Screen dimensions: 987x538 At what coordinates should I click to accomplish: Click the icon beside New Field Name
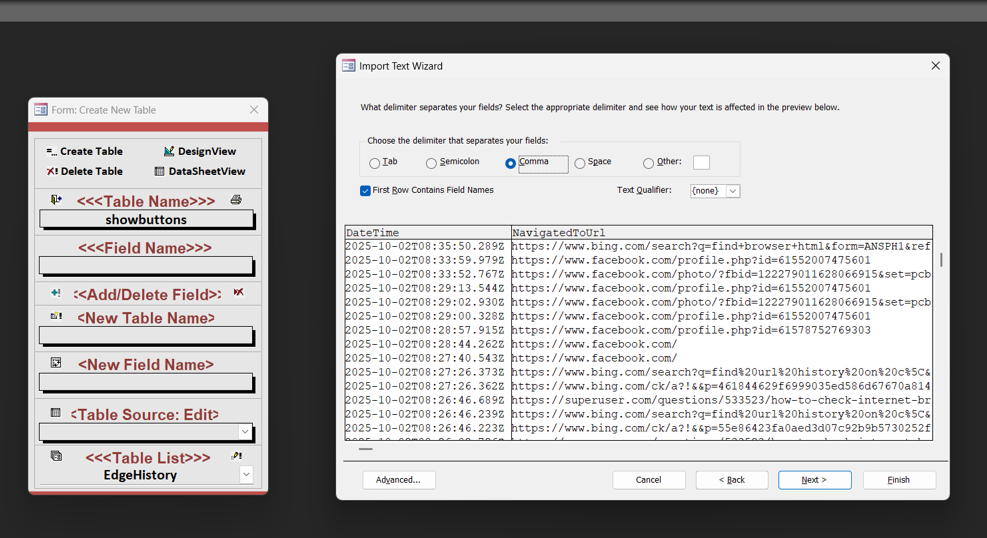click(x=56, y=362)
